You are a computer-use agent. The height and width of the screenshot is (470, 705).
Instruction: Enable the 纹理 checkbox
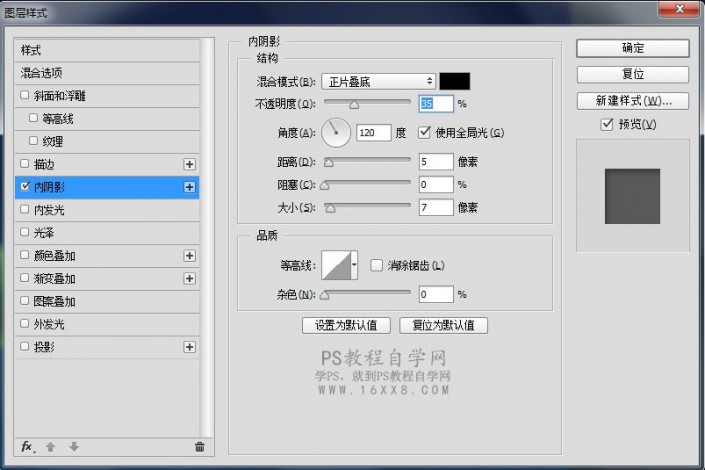tap(33, 141)
